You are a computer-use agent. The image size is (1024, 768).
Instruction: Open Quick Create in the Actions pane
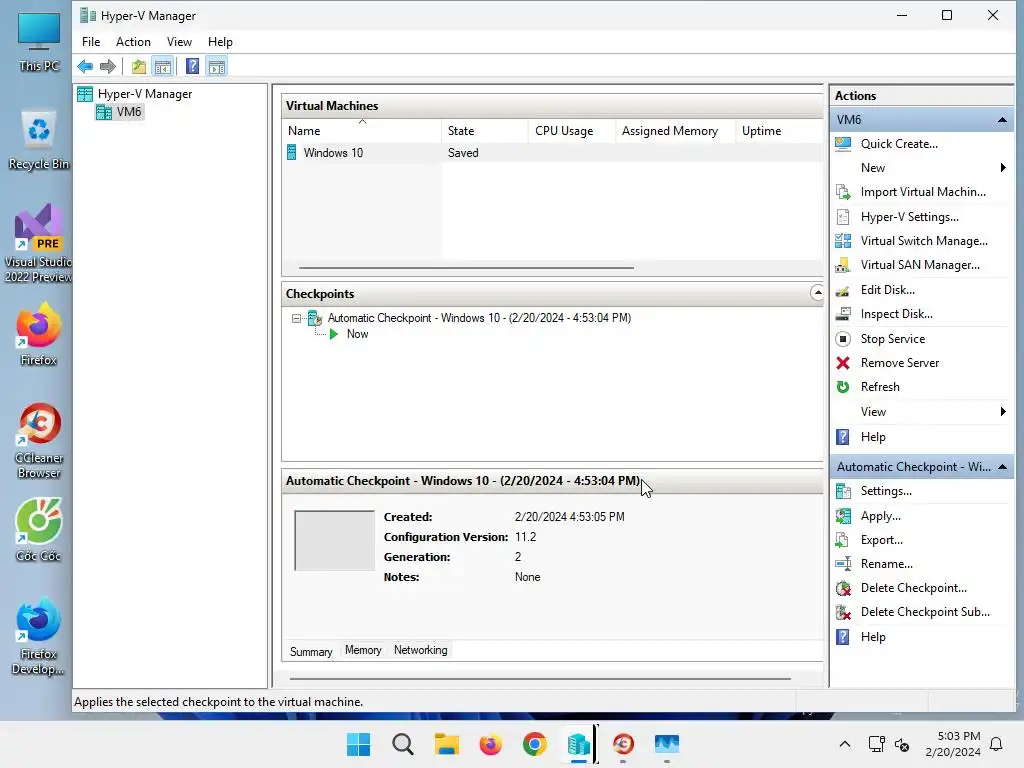[x=899, y=144]
